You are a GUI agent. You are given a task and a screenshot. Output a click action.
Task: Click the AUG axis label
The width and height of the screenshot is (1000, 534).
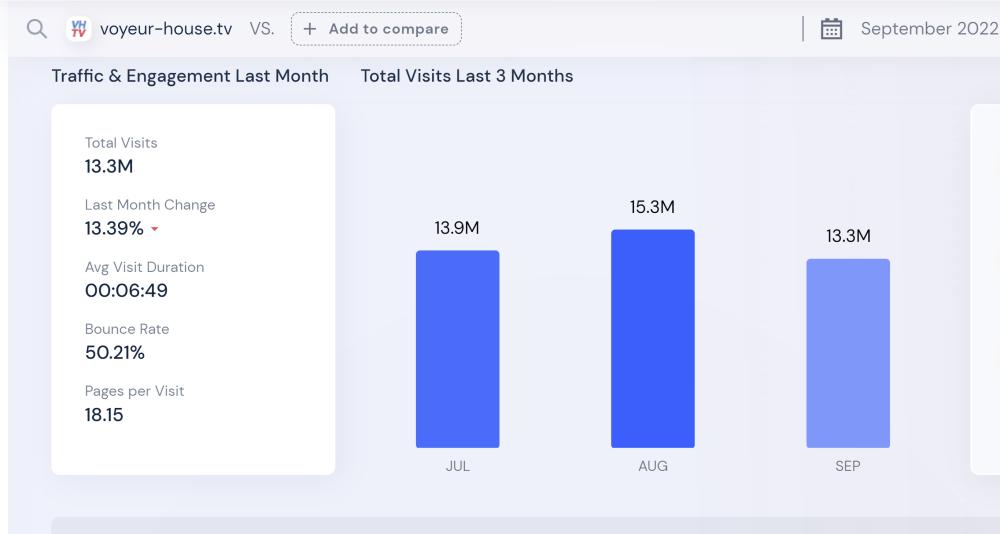652,467
